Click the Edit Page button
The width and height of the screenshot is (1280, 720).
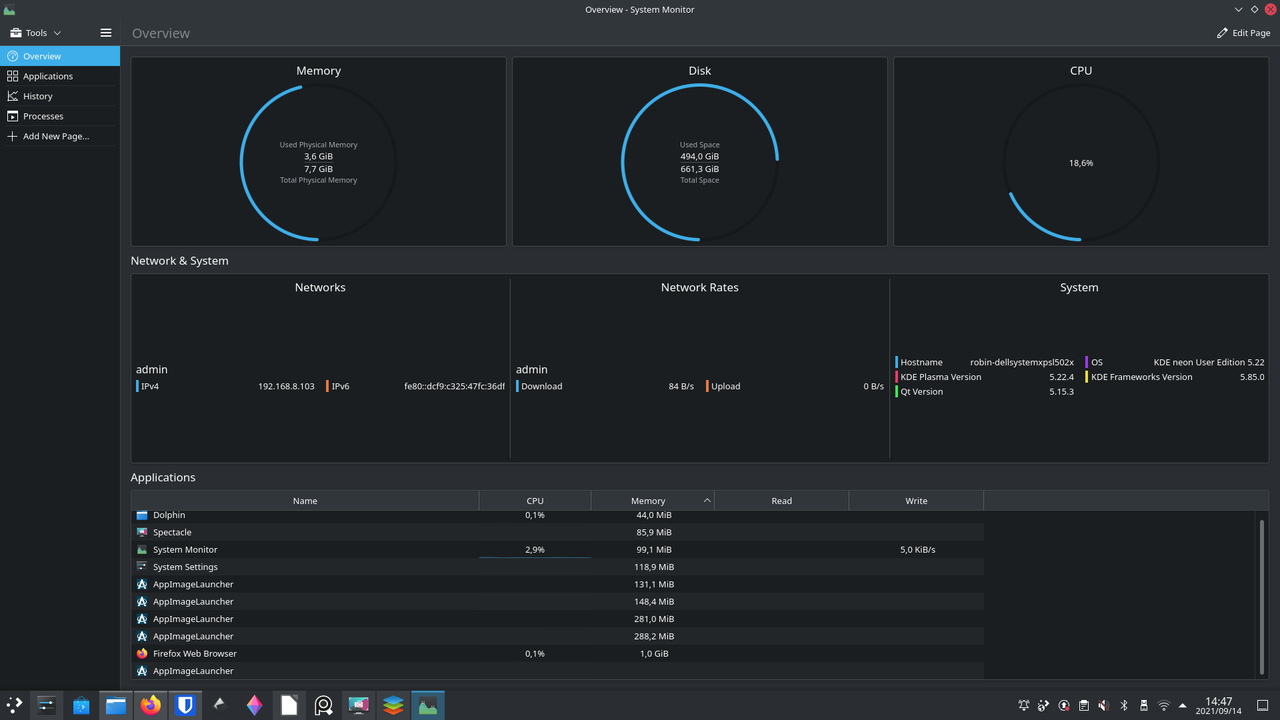1243,33
